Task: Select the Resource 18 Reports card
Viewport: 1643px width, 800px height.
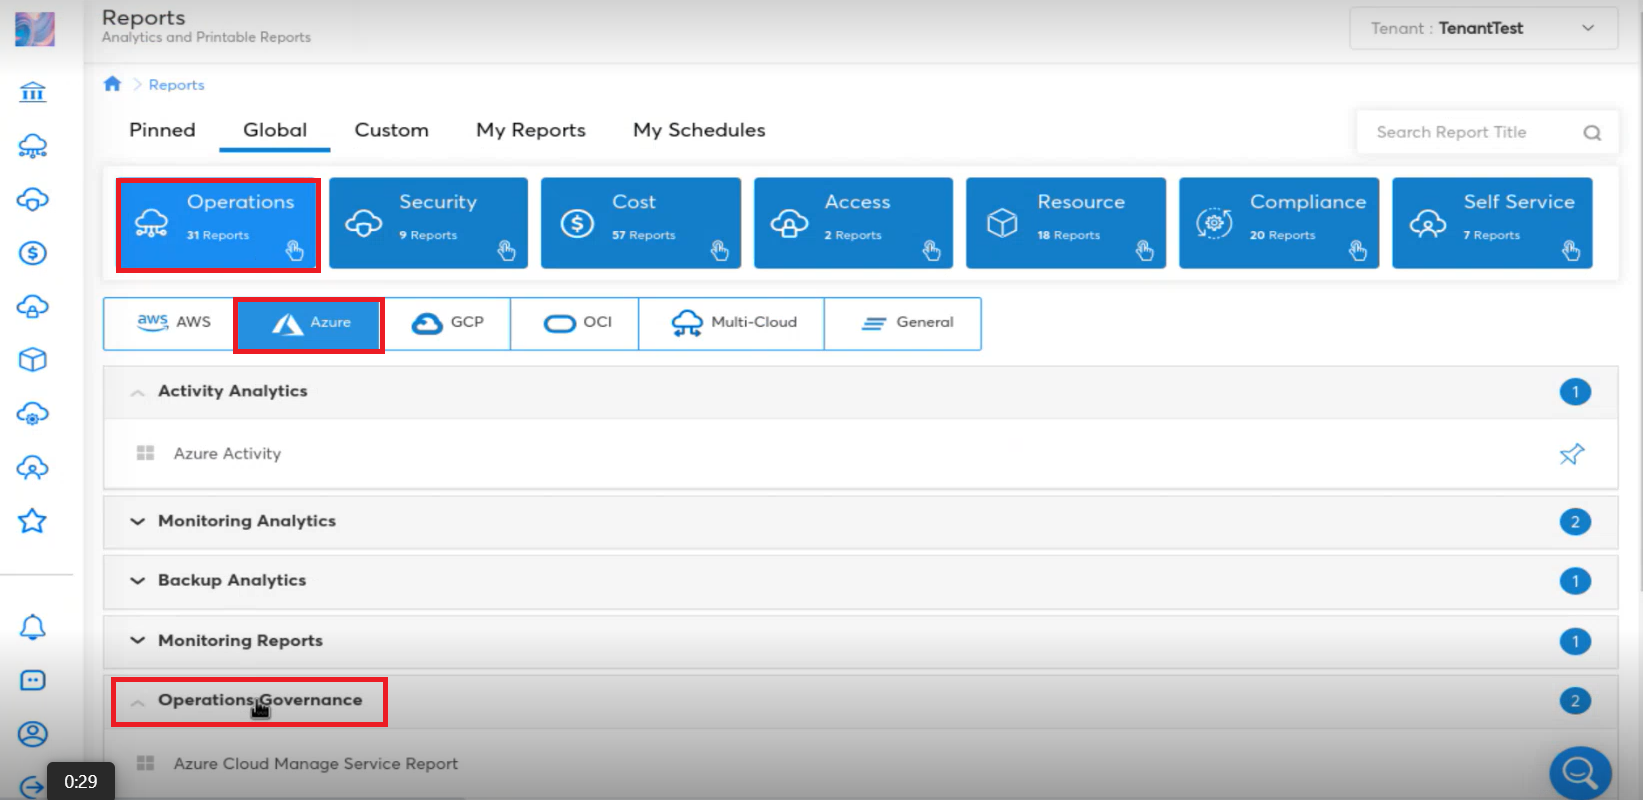Action: 1066,223
